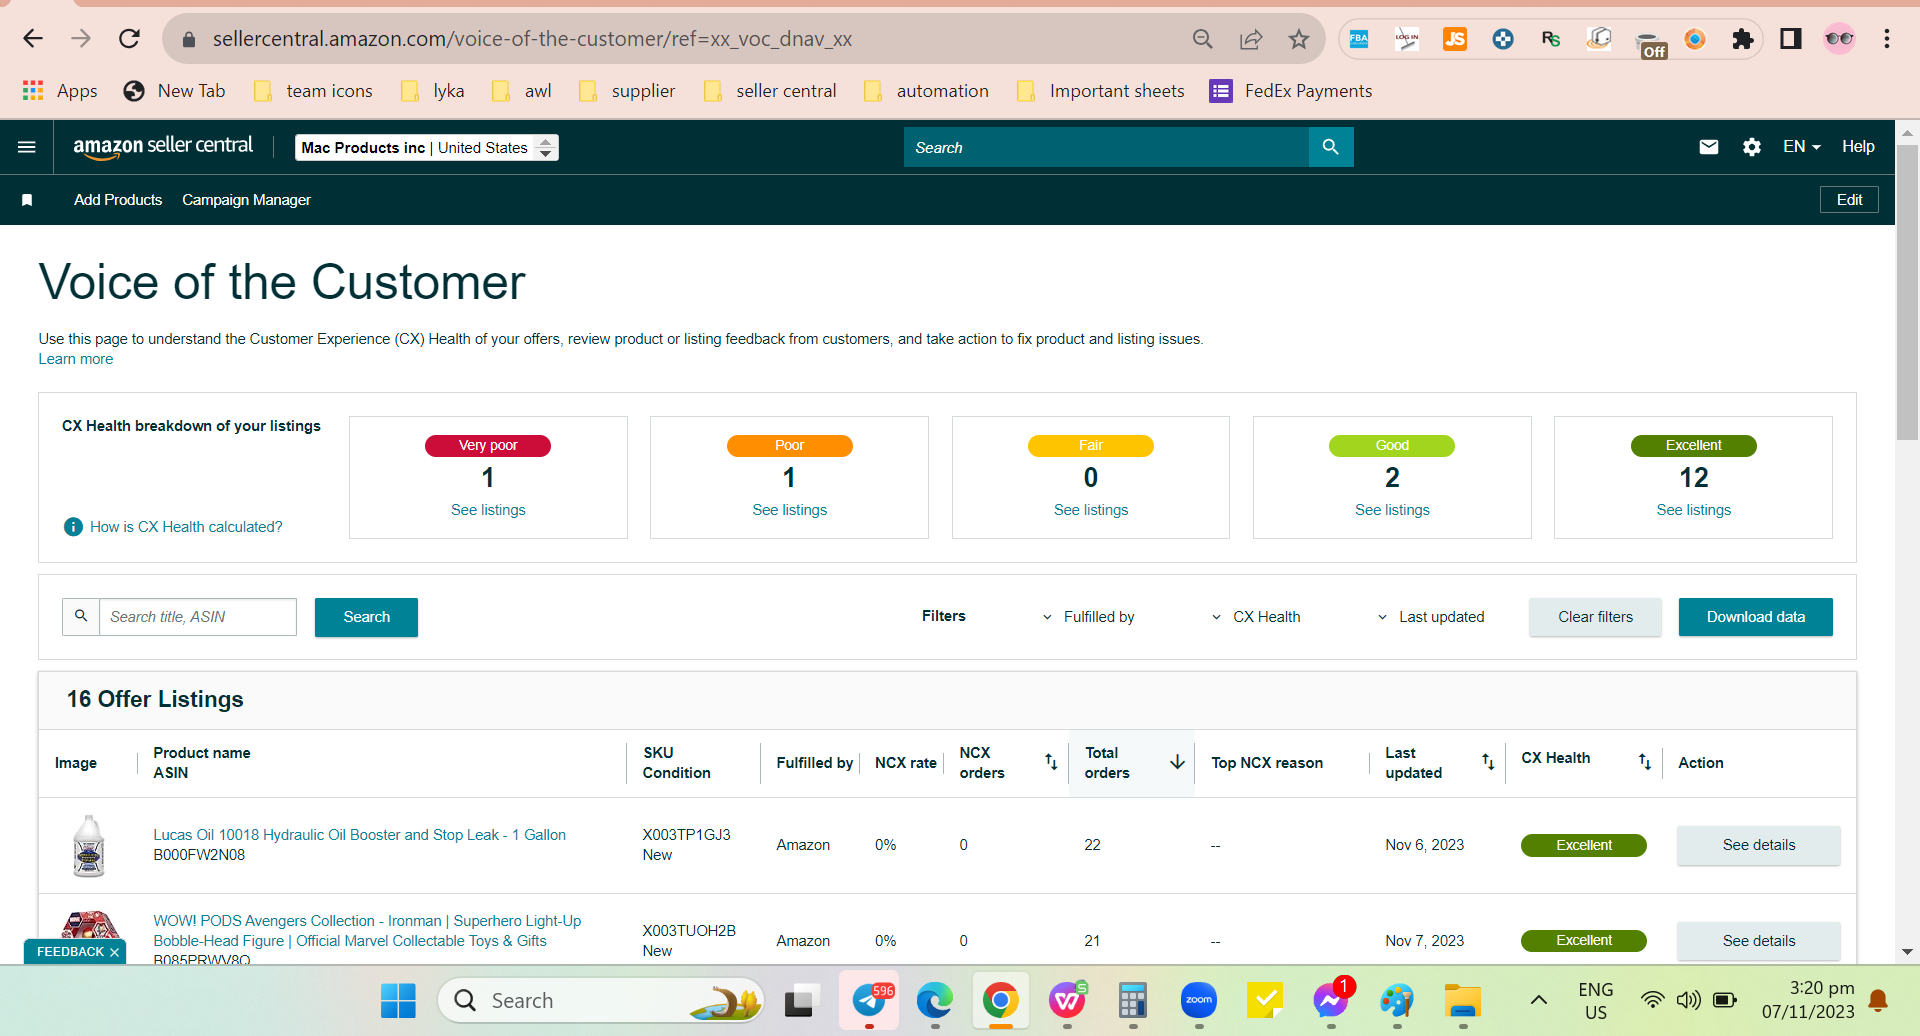Open Microsoft Edge from the taskbar
Image resolution: width=1920 pixels, height=1036 pixels.
click(935, 1000)
